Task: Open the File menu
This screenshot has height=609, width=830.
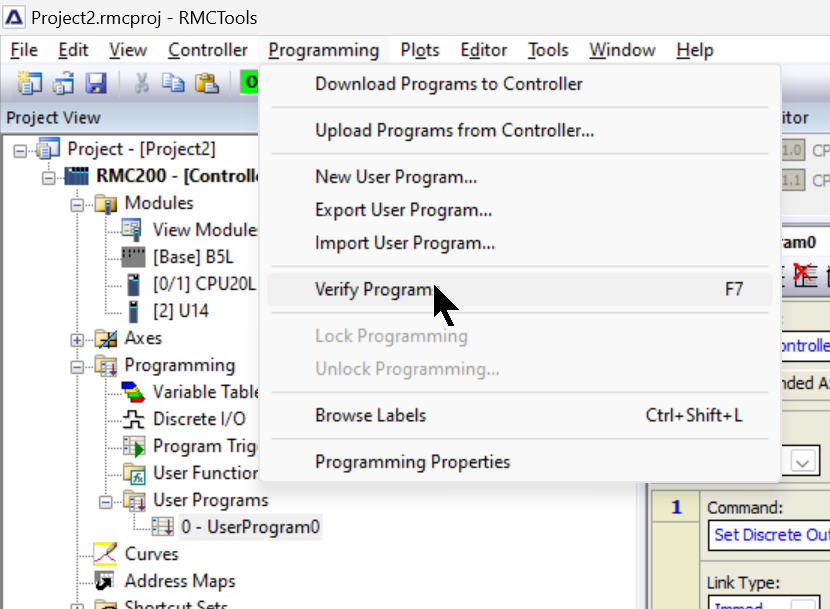Action: 24,50
